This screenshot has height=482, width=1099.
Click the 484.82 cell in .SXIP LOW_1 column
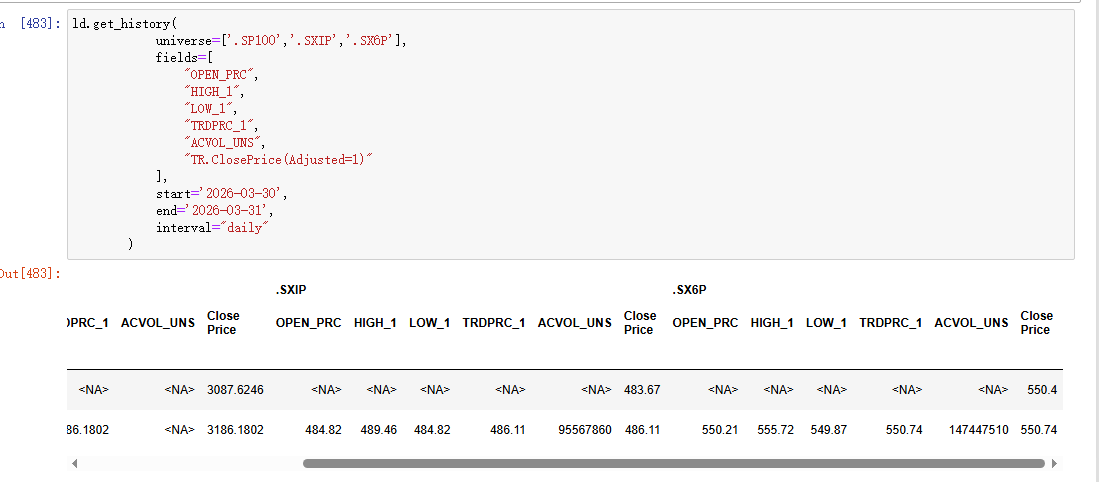tap(432, 430)
